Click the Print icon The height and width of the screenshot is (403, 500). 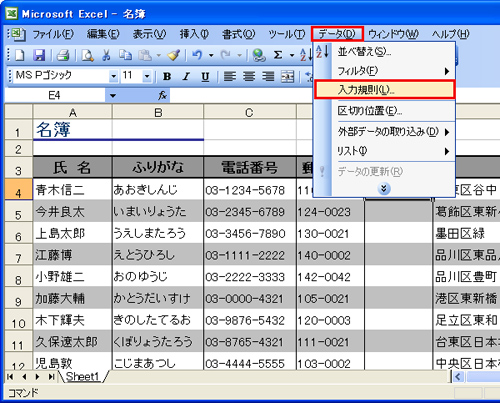63,55
